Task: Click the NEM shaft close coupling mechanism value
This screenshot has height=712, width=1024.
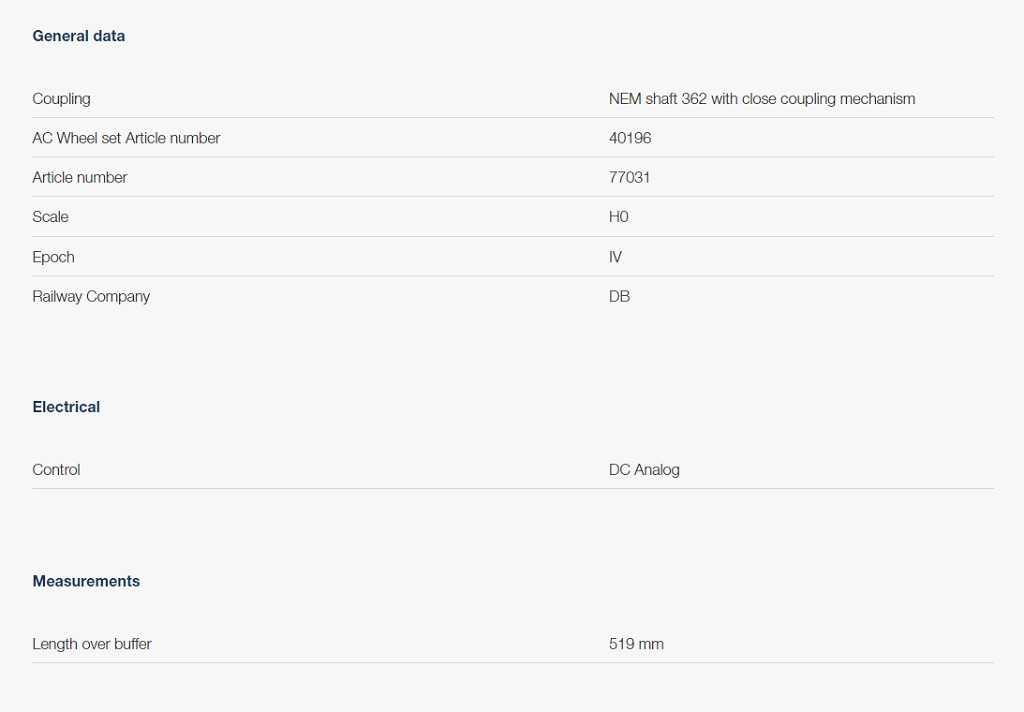Action: coord(761,99)
